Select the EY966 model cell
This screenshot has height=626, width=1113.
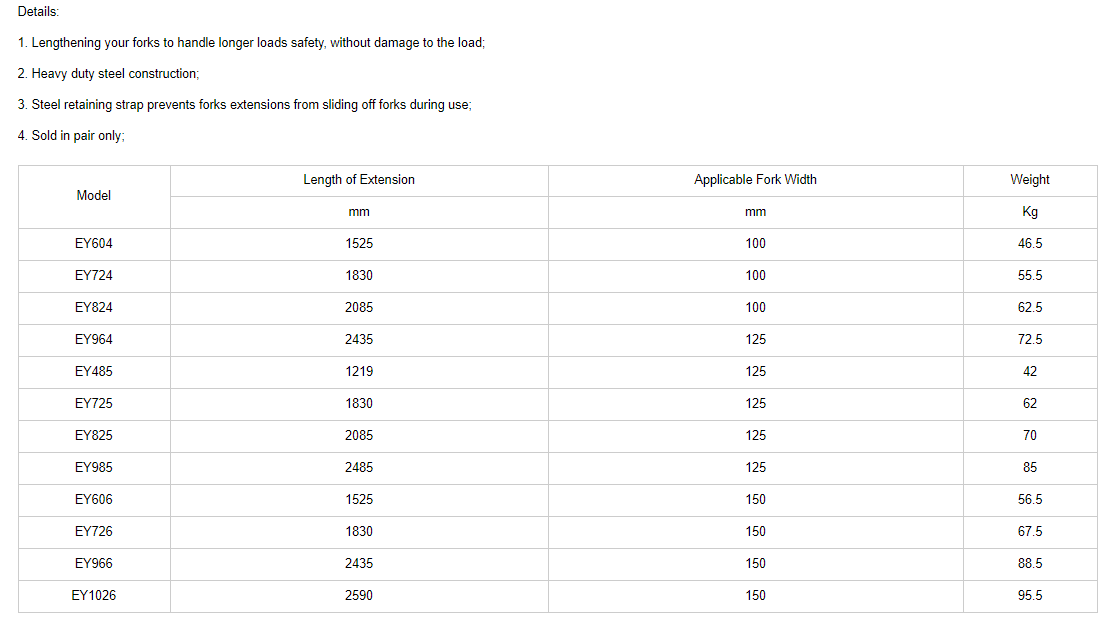tap(94, 564)
